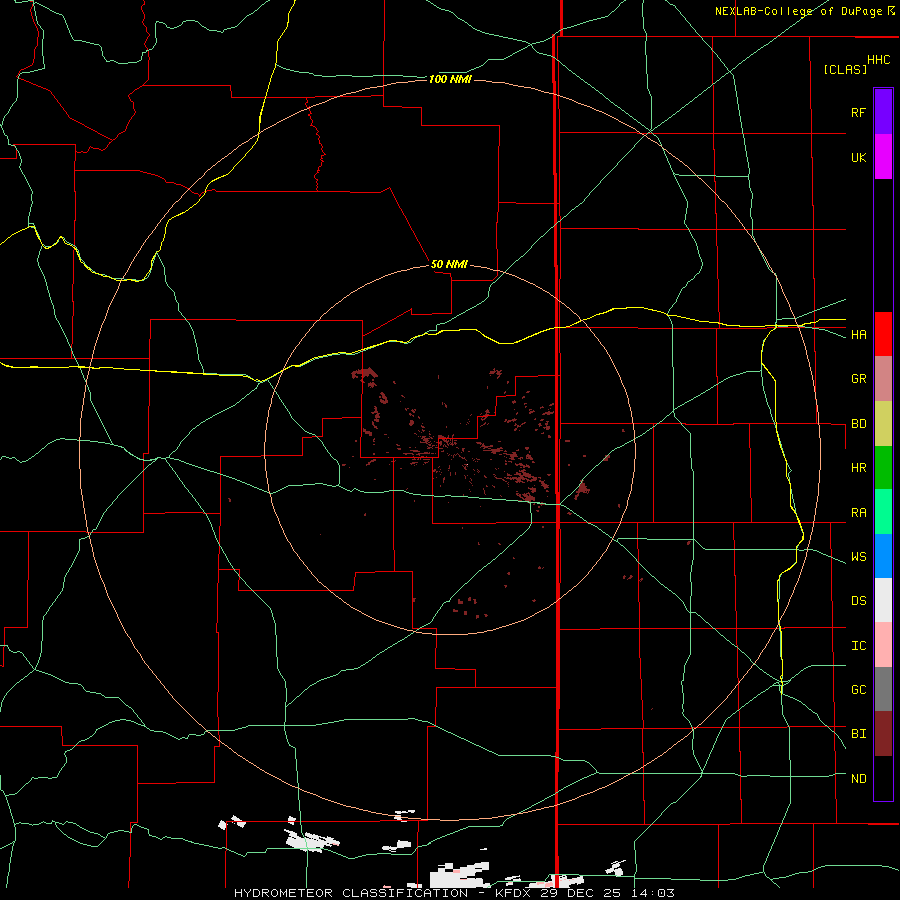Click the UK magenta legend swatch
The width and height of the screenshot is (900, 900).
click(x=883, y=156)
